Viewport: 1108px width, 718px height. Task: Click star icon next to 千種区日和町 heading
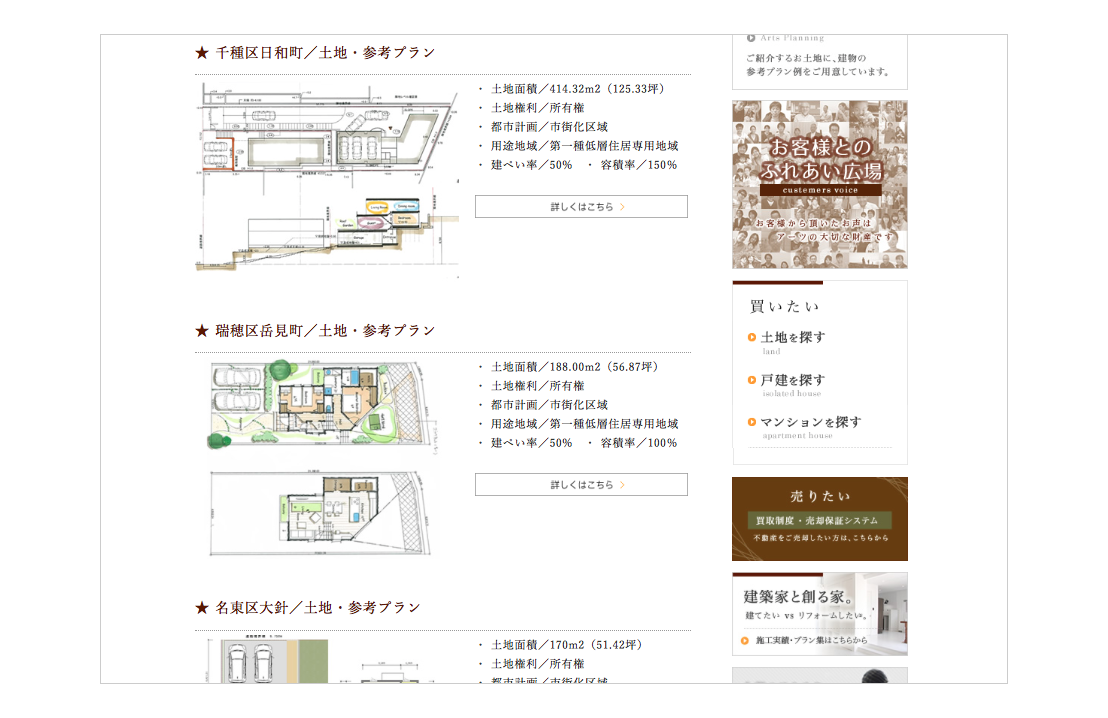pos(202,53)
